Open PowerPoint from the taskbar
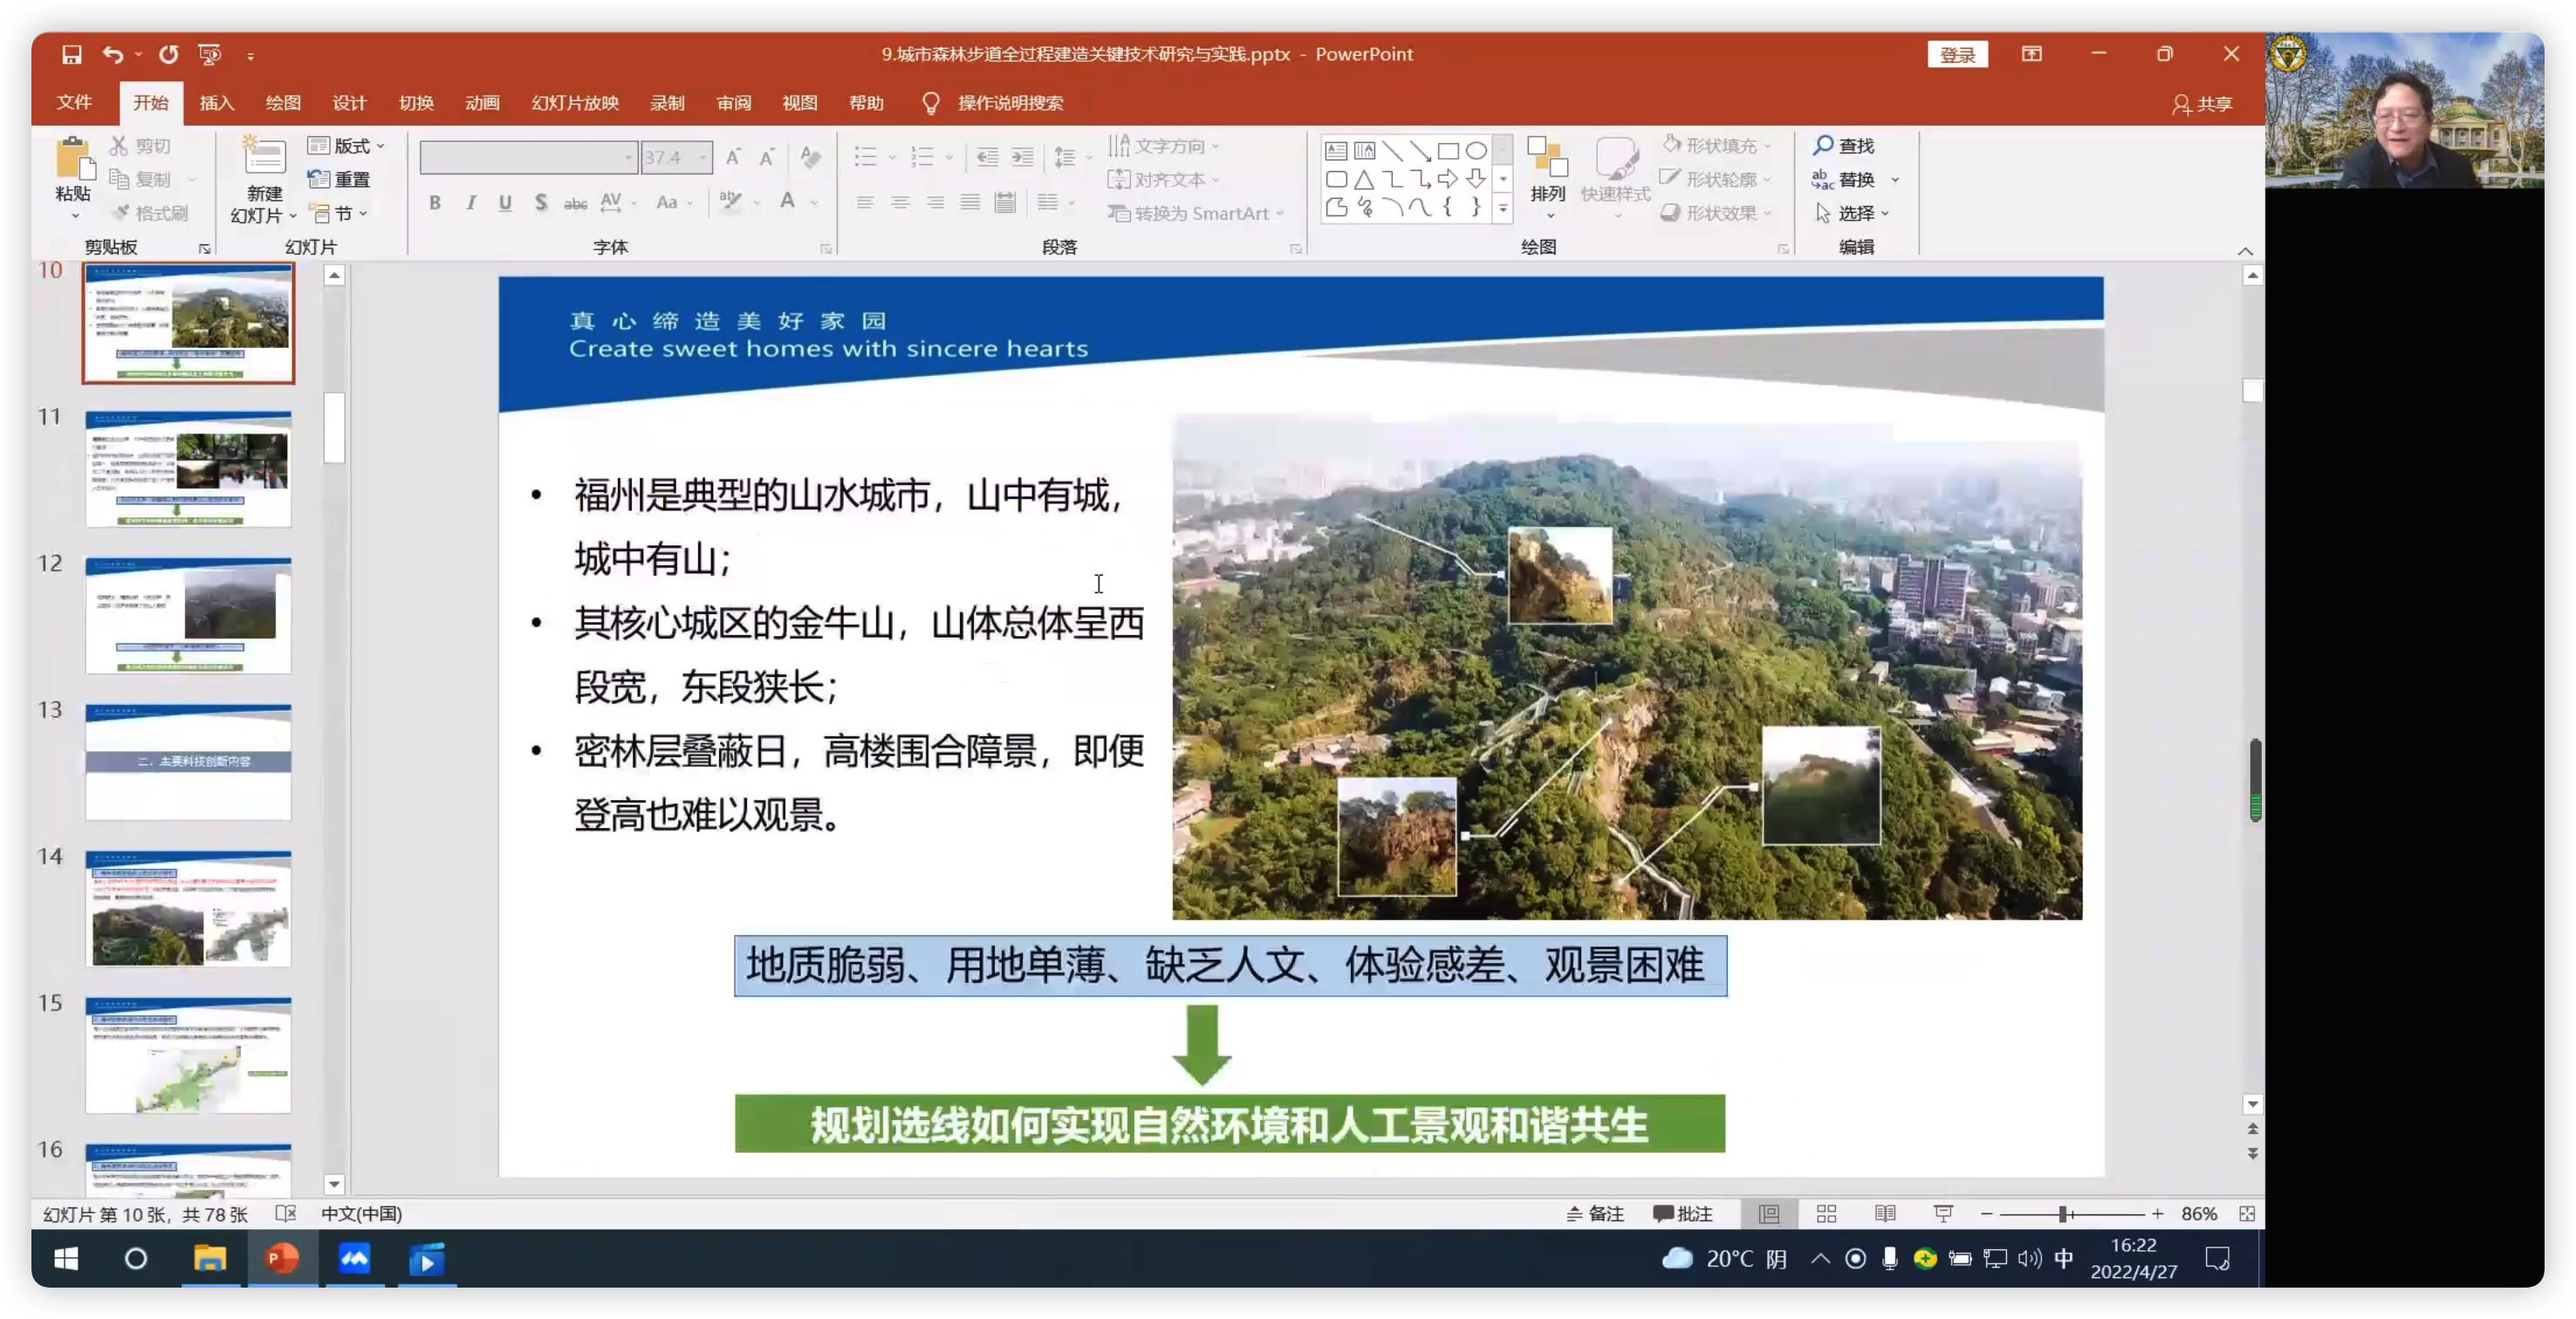2576x1319 pixels. 282,1258
